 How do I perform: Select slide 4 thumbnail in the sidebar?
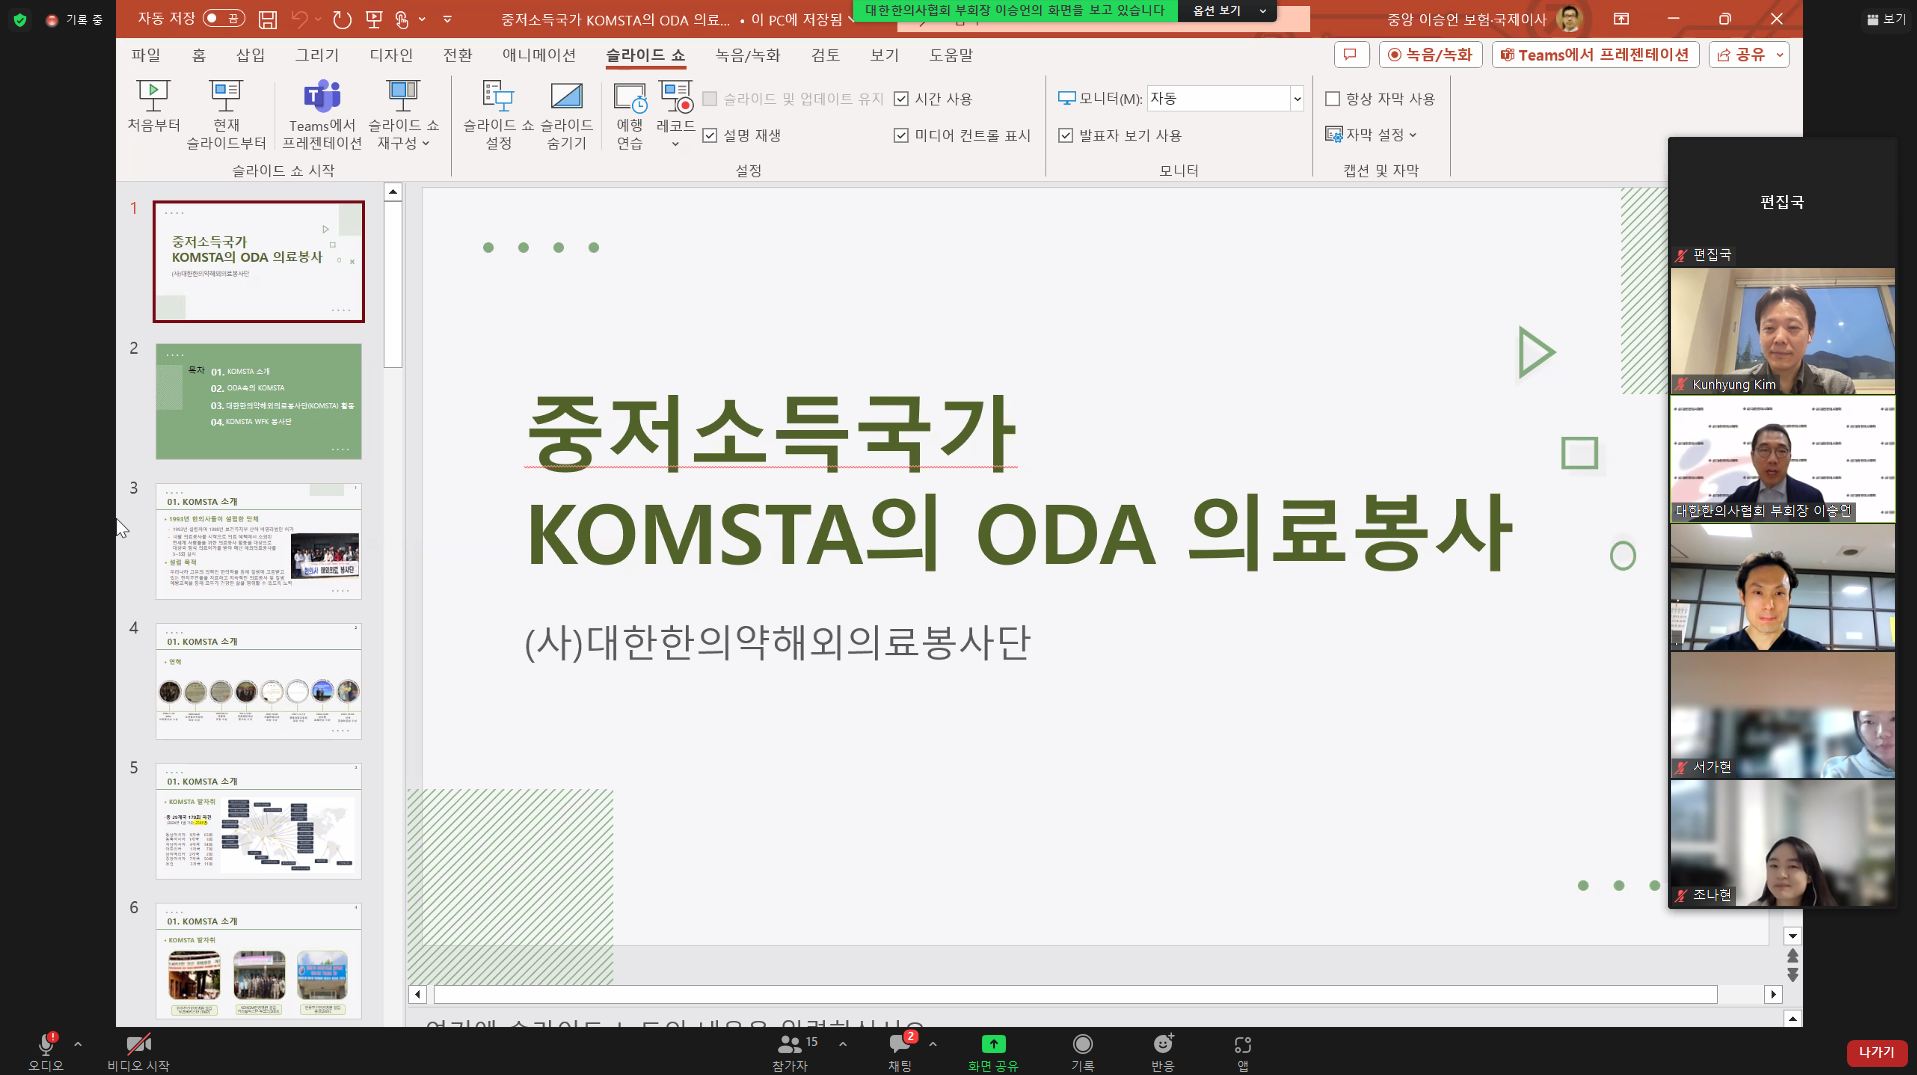(x=258, y=683)
